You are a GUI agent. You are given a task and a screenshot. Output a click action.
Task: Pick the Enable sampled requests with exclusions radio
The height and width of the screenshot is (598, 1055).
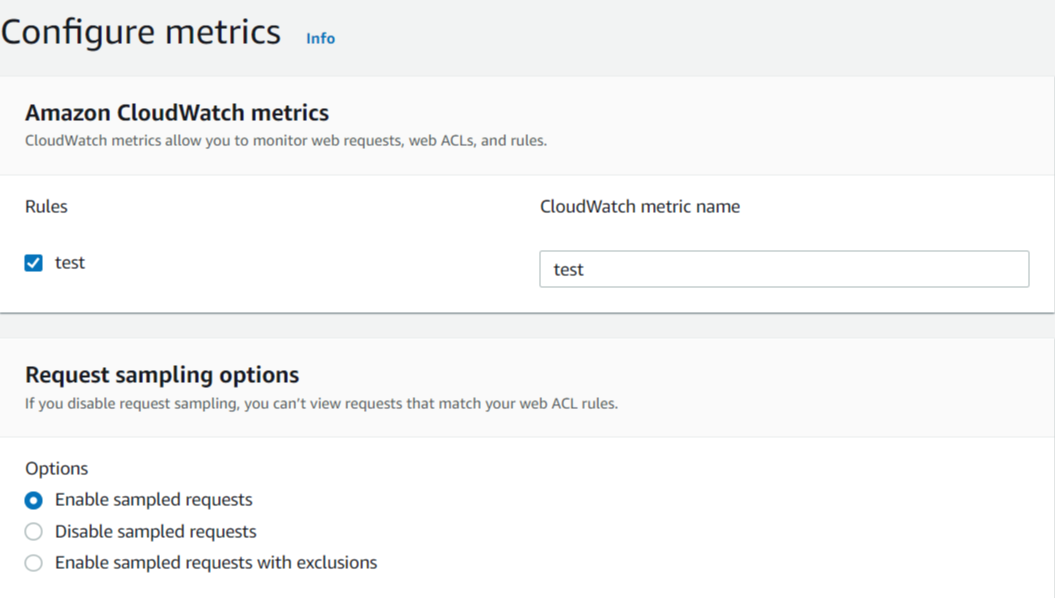click(x=34, y=563)
